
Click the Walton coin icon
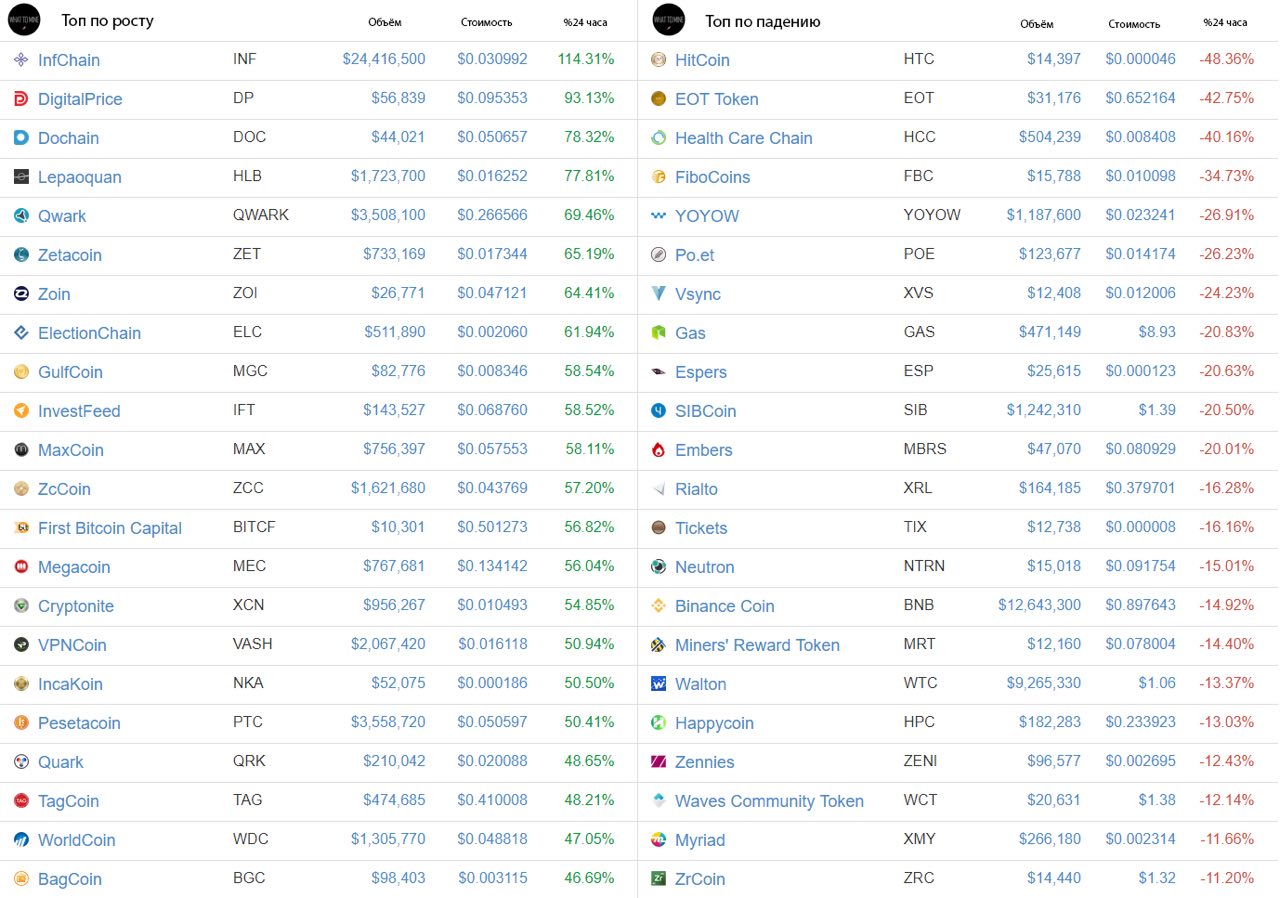(658, 684)
